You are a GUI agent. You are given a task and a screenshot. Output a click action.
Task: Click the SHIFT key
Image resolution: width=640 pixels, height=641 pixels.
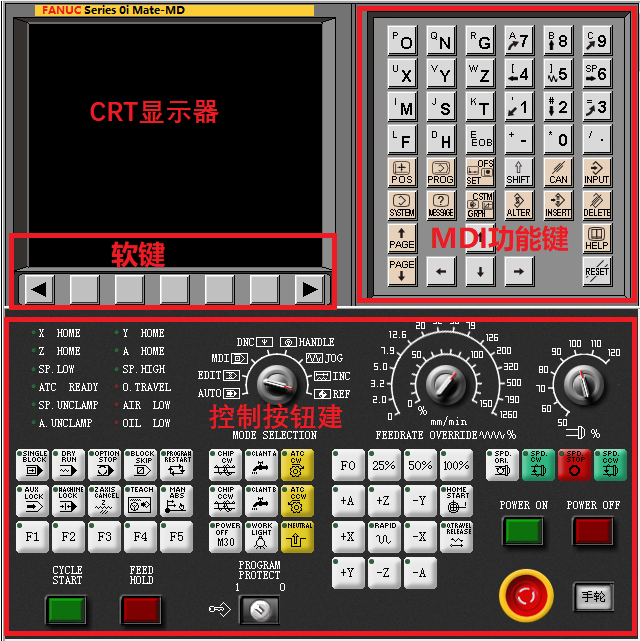pos(519,173)
